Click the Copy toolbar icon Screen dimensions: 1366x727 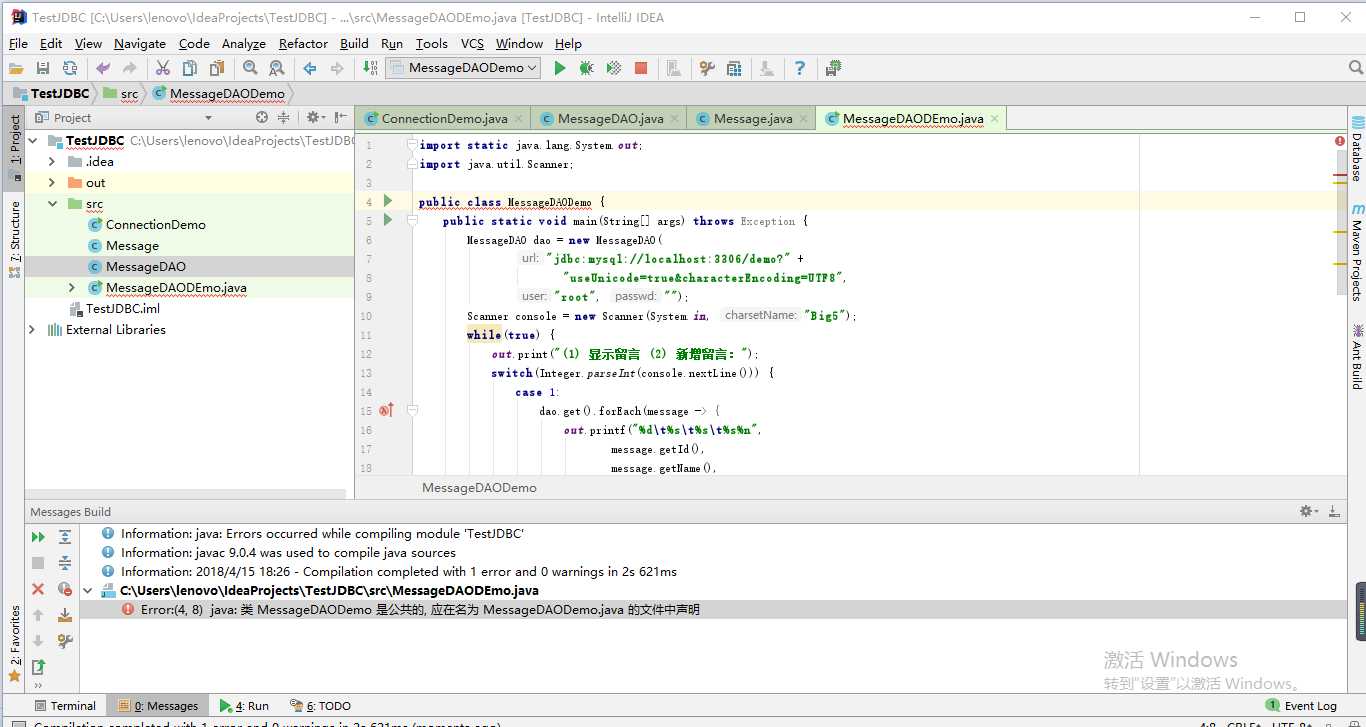[x=190, y=68]
